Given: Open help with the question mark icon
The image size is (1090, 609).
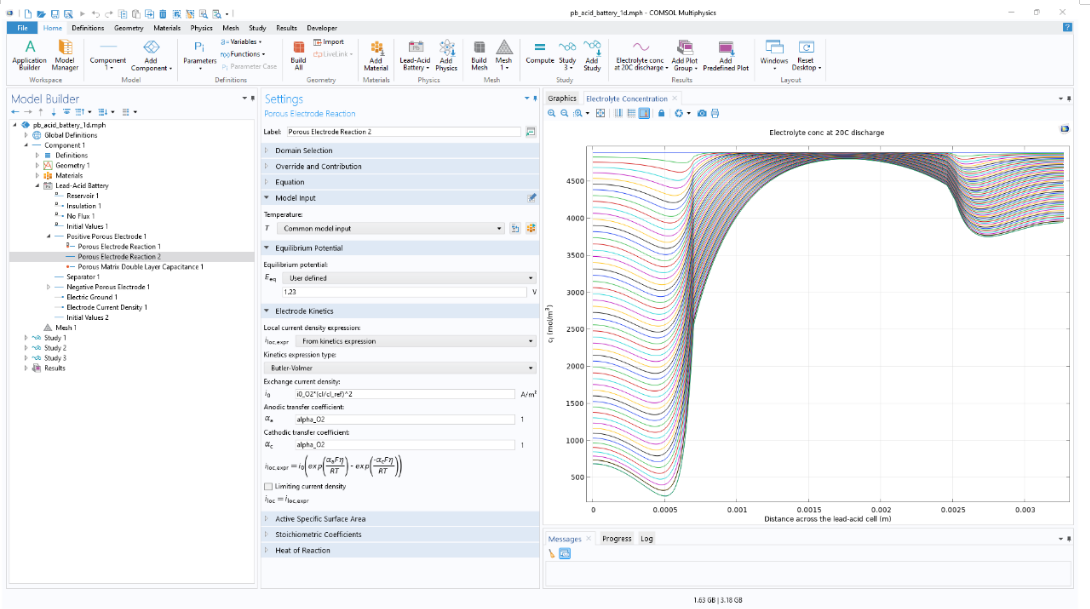Looking at the screenshot, I should (x=1067, y=28).
